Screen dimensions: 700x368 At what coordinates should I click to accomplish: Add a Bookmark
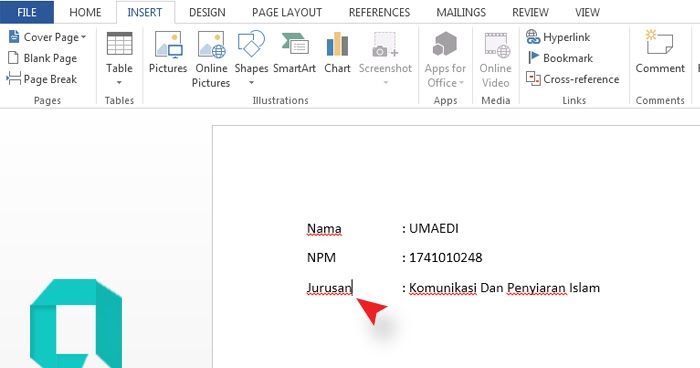[560, 58]
